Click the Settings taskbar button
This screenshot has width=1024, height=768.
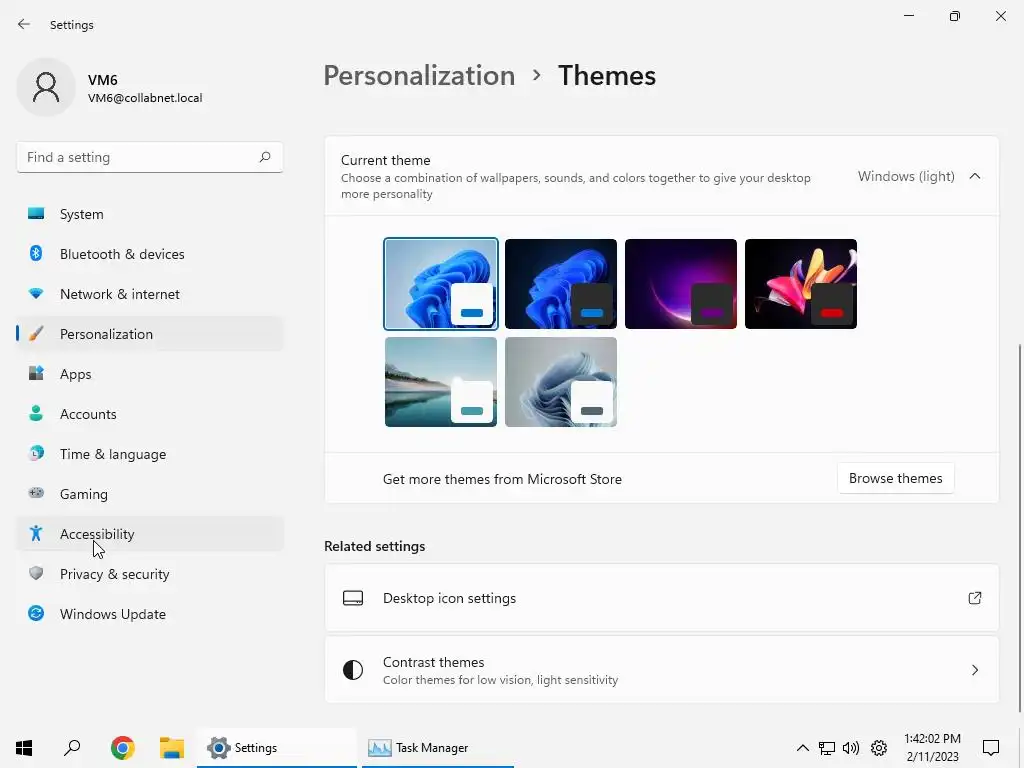tap(277, 747)
